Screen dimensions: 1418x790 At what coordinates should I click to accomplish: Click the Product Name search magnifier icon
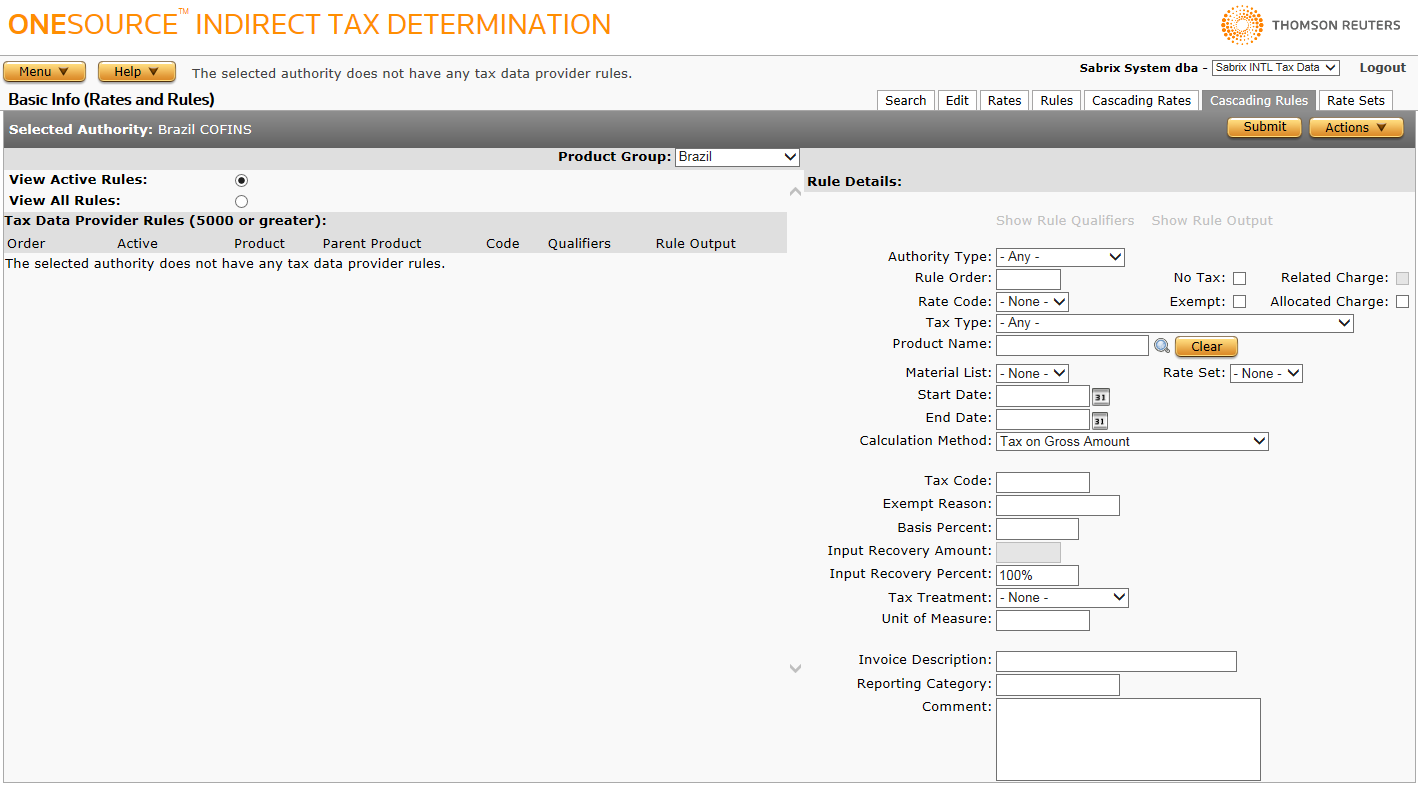[x=1161, y=346]
